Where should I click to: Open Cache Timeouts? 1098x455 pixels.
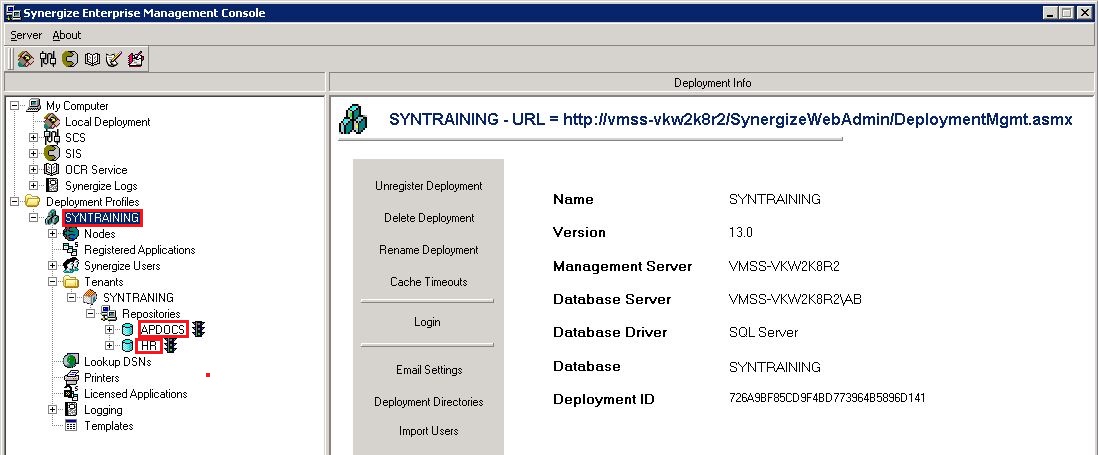(429, 281)
